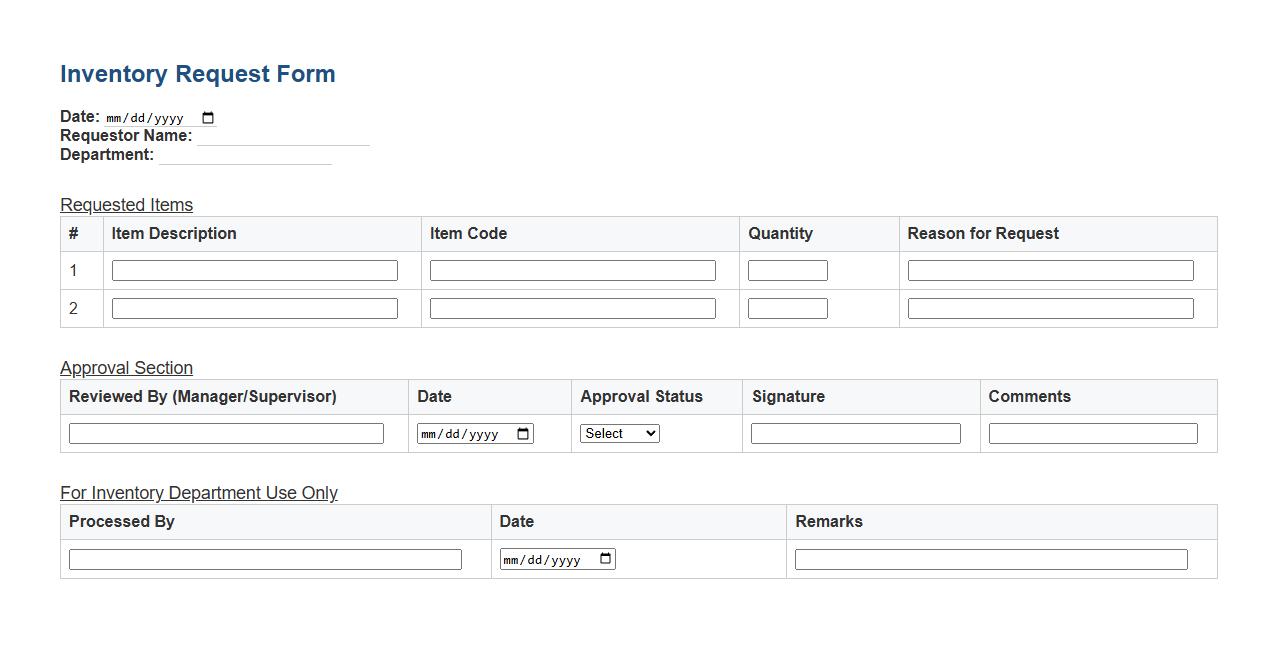Click the Remarks input field
The height and width of the screenshot is (650, 1278).
tap(990, 559)
